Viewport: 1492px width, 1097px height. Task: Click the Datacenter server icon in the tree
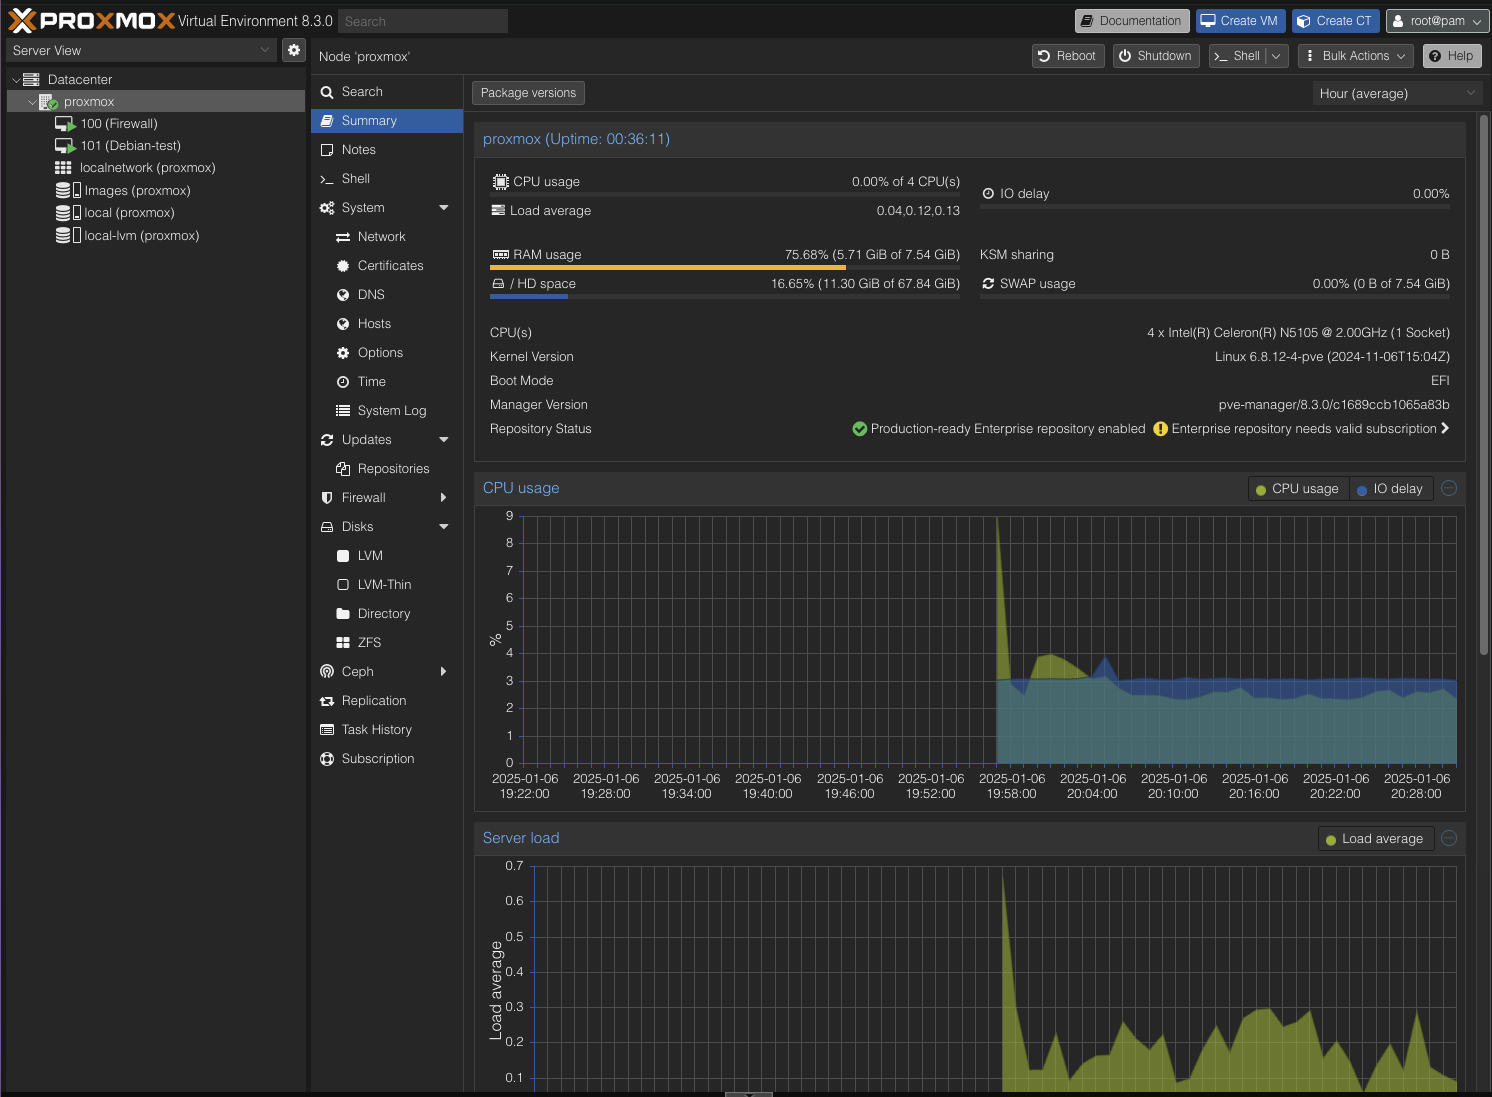pos(31,79)
